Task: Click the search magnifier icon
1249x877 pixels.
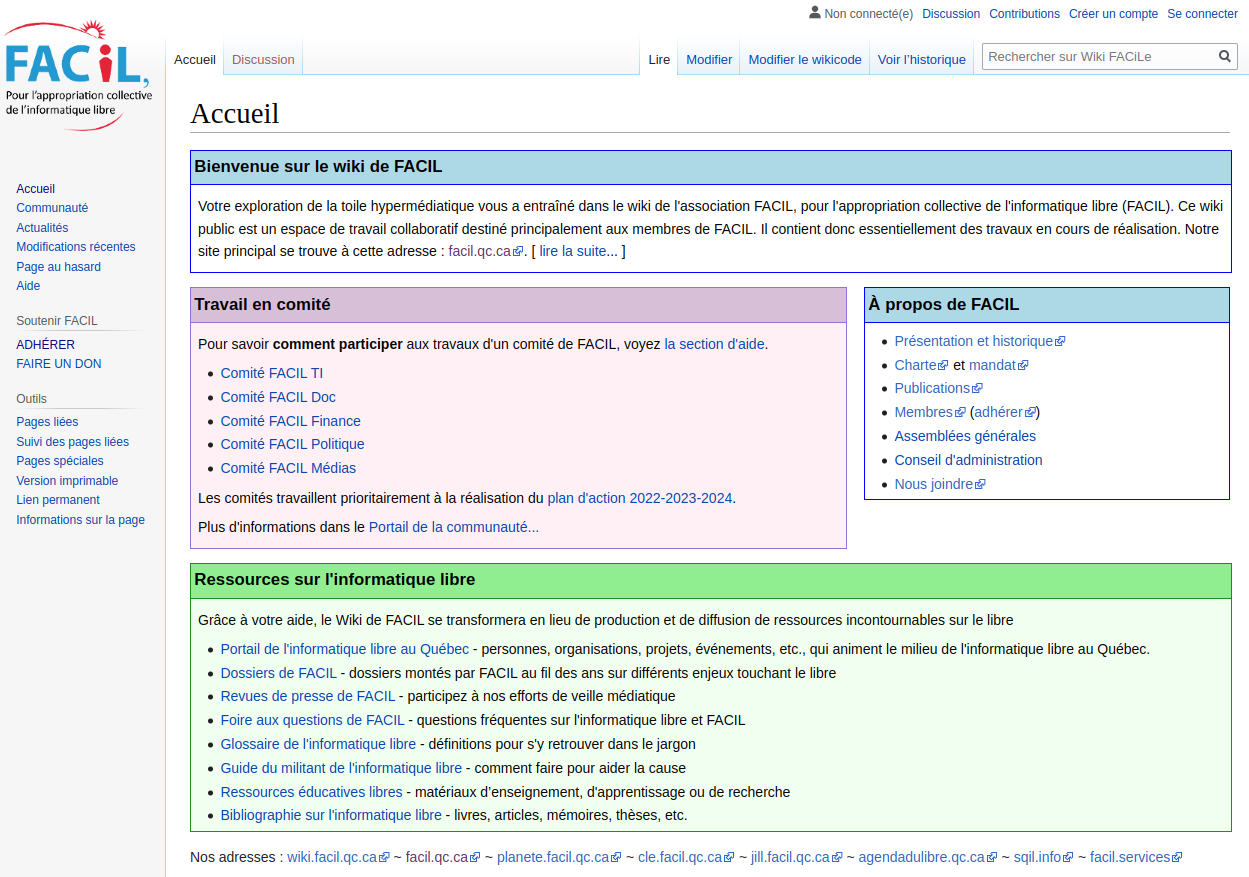Action: tap(1224, 57)
